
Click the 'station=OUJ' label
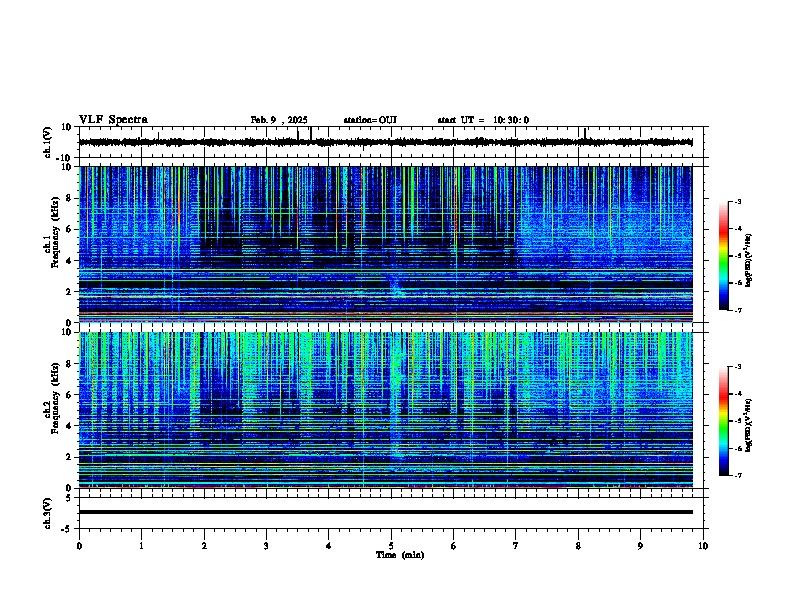370,120
